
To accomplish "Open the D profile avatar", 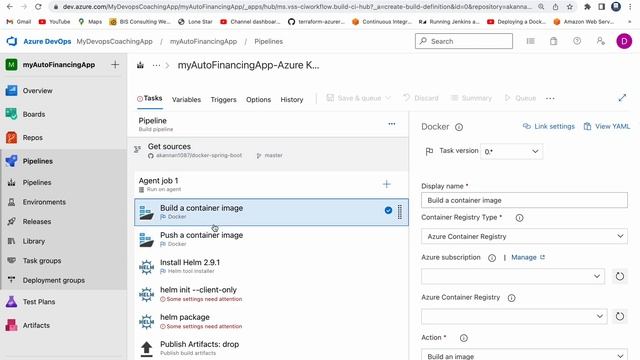I will (x=624, y=41).
